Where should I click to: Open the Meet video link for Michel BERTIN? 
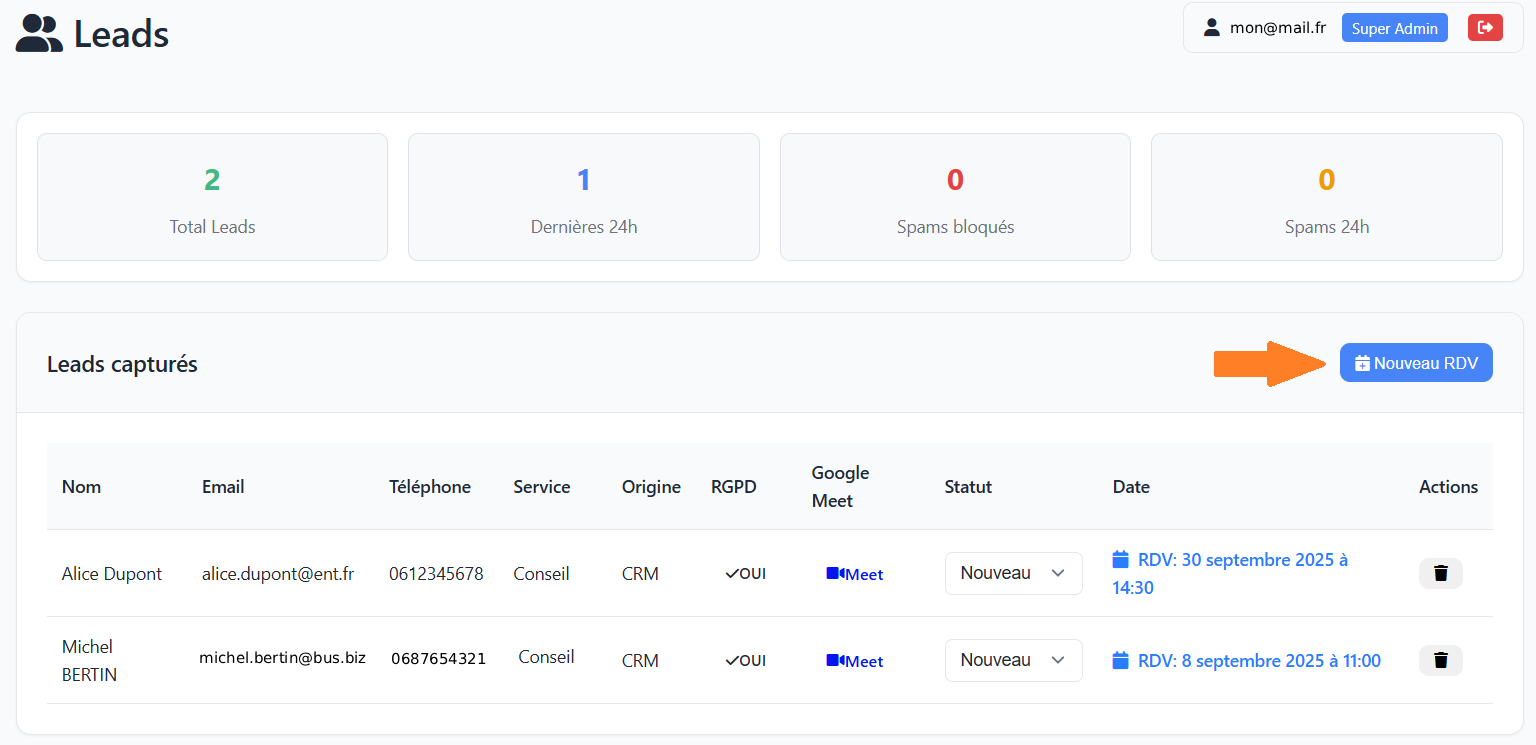point(855,661)
